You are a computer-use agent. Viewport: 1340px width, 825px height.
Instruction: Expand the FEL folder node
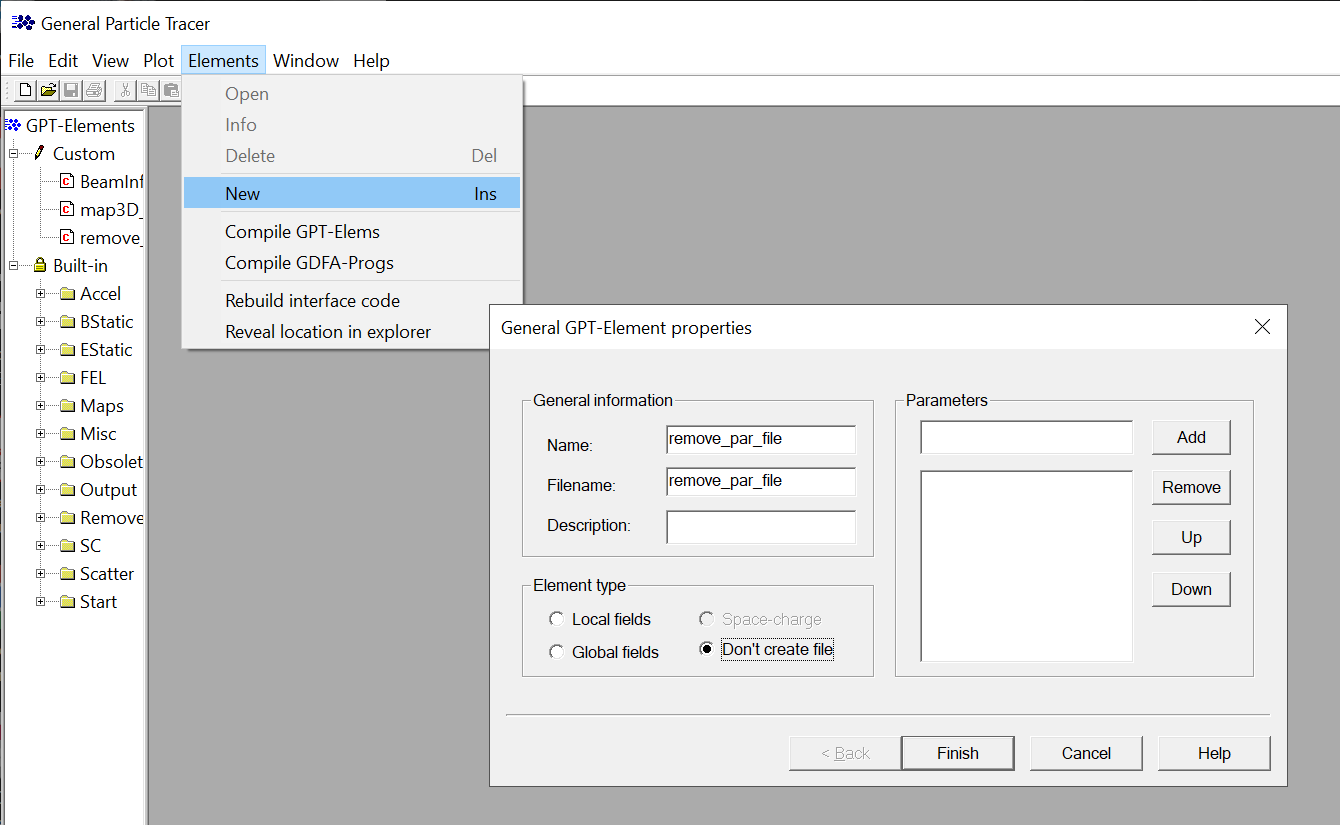pos(41,377)
